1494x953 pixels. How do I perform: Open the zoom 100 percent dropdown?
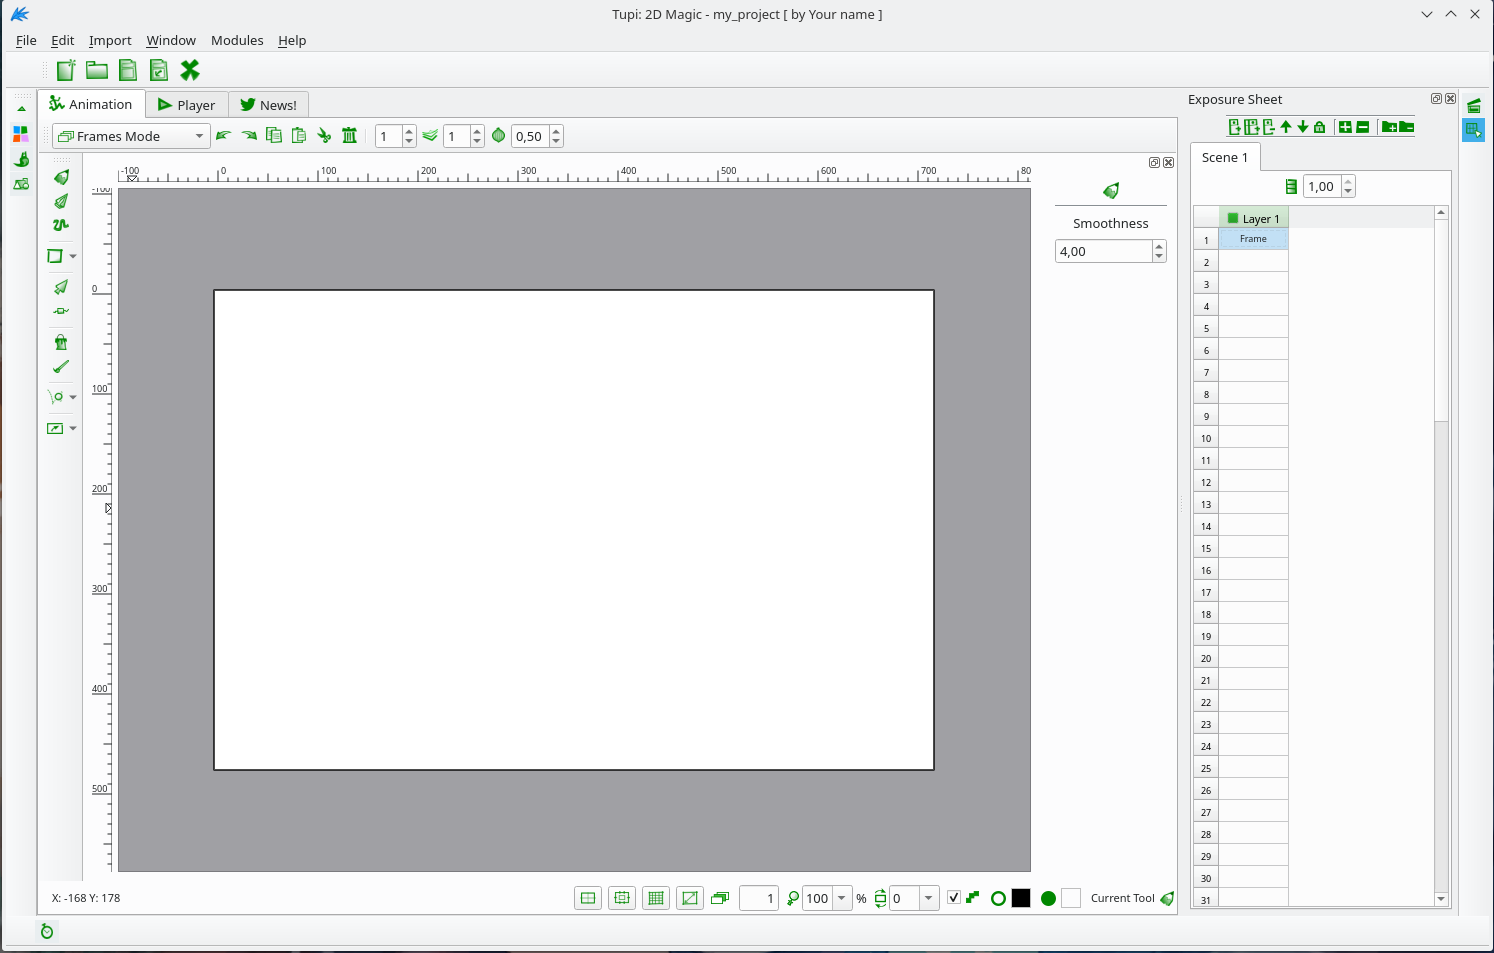coord(842,898)
